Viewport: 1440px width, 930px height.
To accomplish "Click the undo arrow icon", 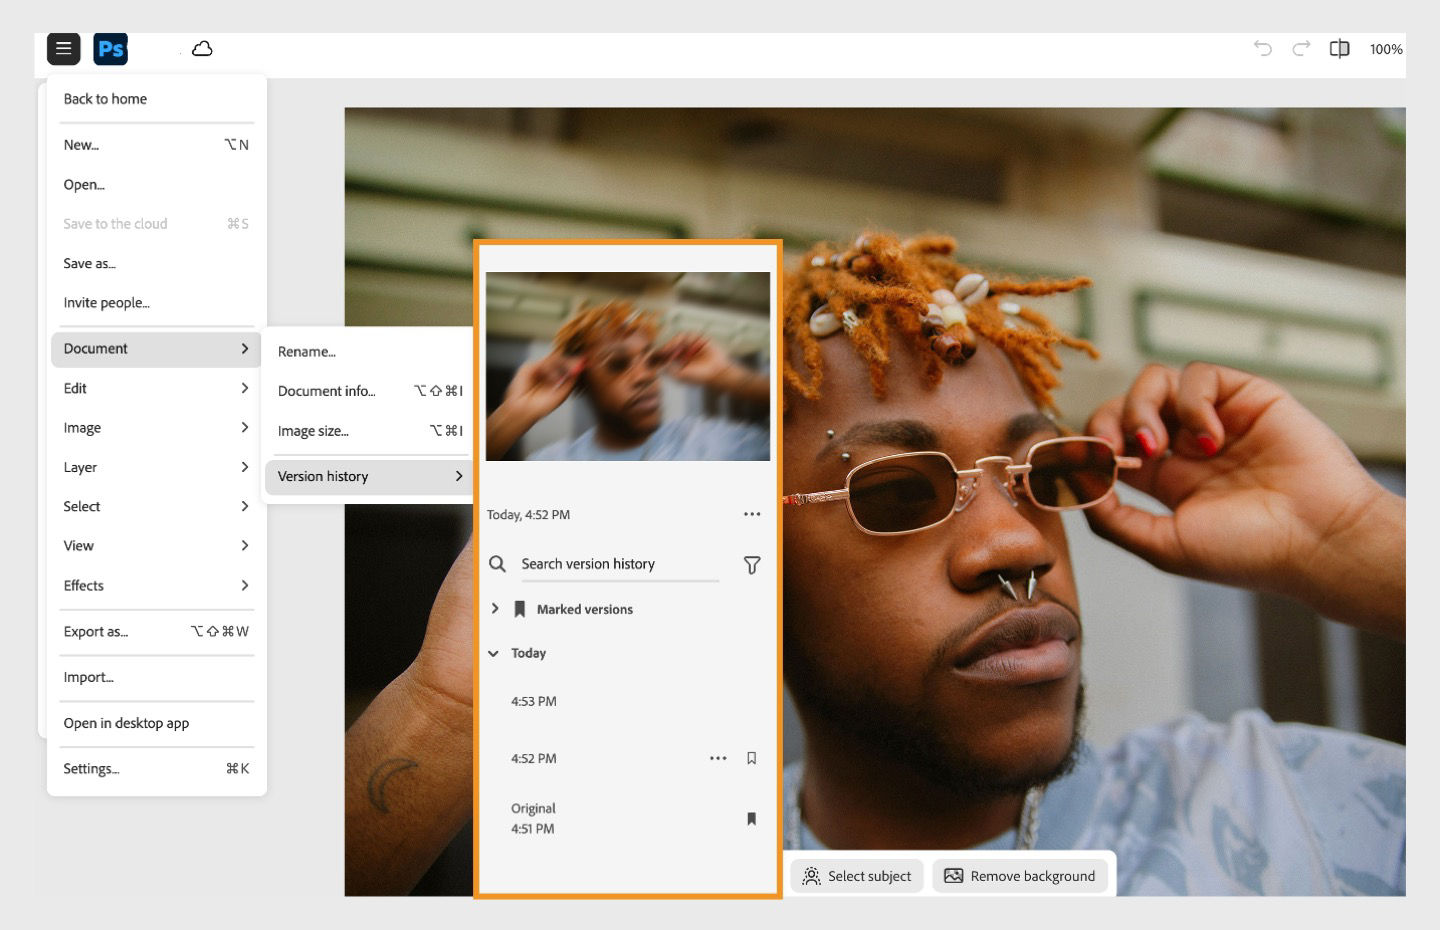I will [x=1263, y=49].
